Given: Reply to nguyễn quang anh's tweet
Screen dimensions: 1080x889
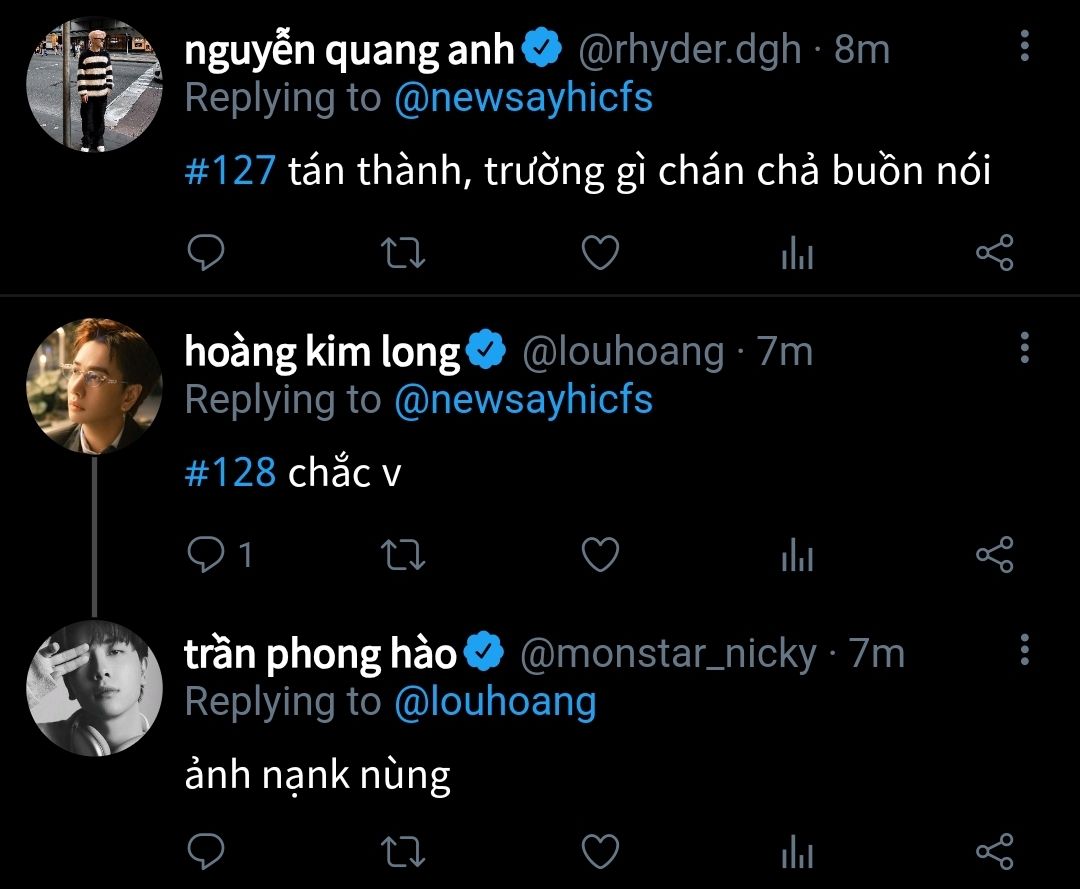Looking at the screenshot, I should pos(206,252).
